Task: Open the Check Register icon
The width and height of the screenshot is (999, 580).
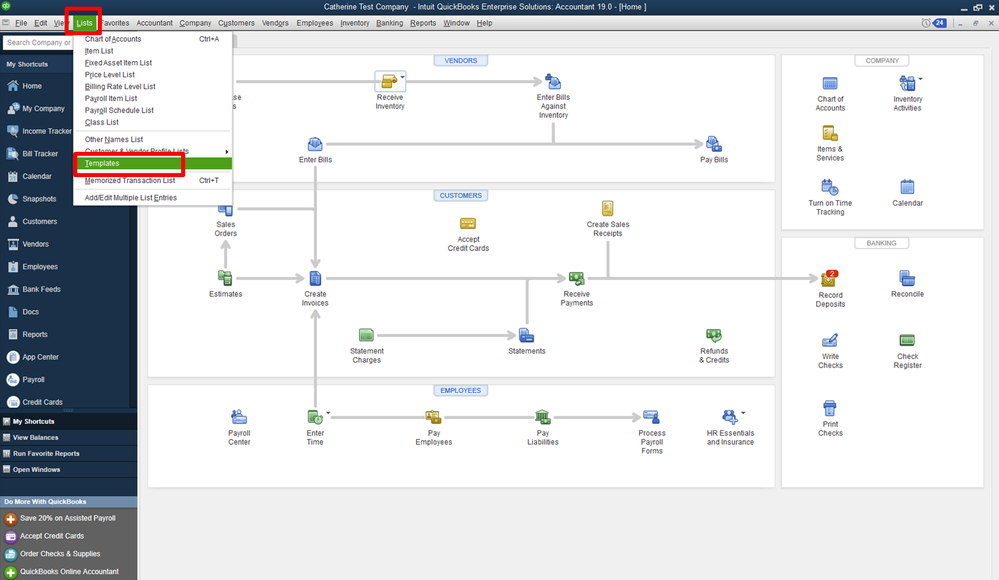Action: point(907,340)
